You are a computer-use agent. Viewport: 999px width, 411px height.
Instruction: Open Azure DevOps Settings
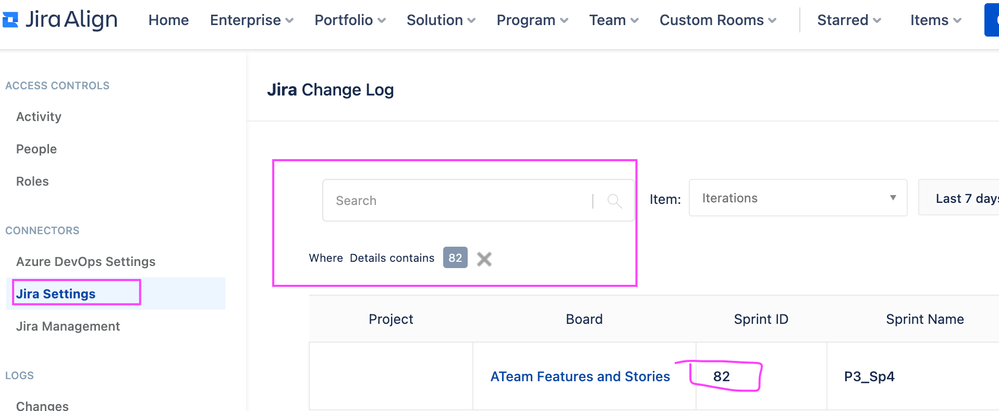[86, 262]
